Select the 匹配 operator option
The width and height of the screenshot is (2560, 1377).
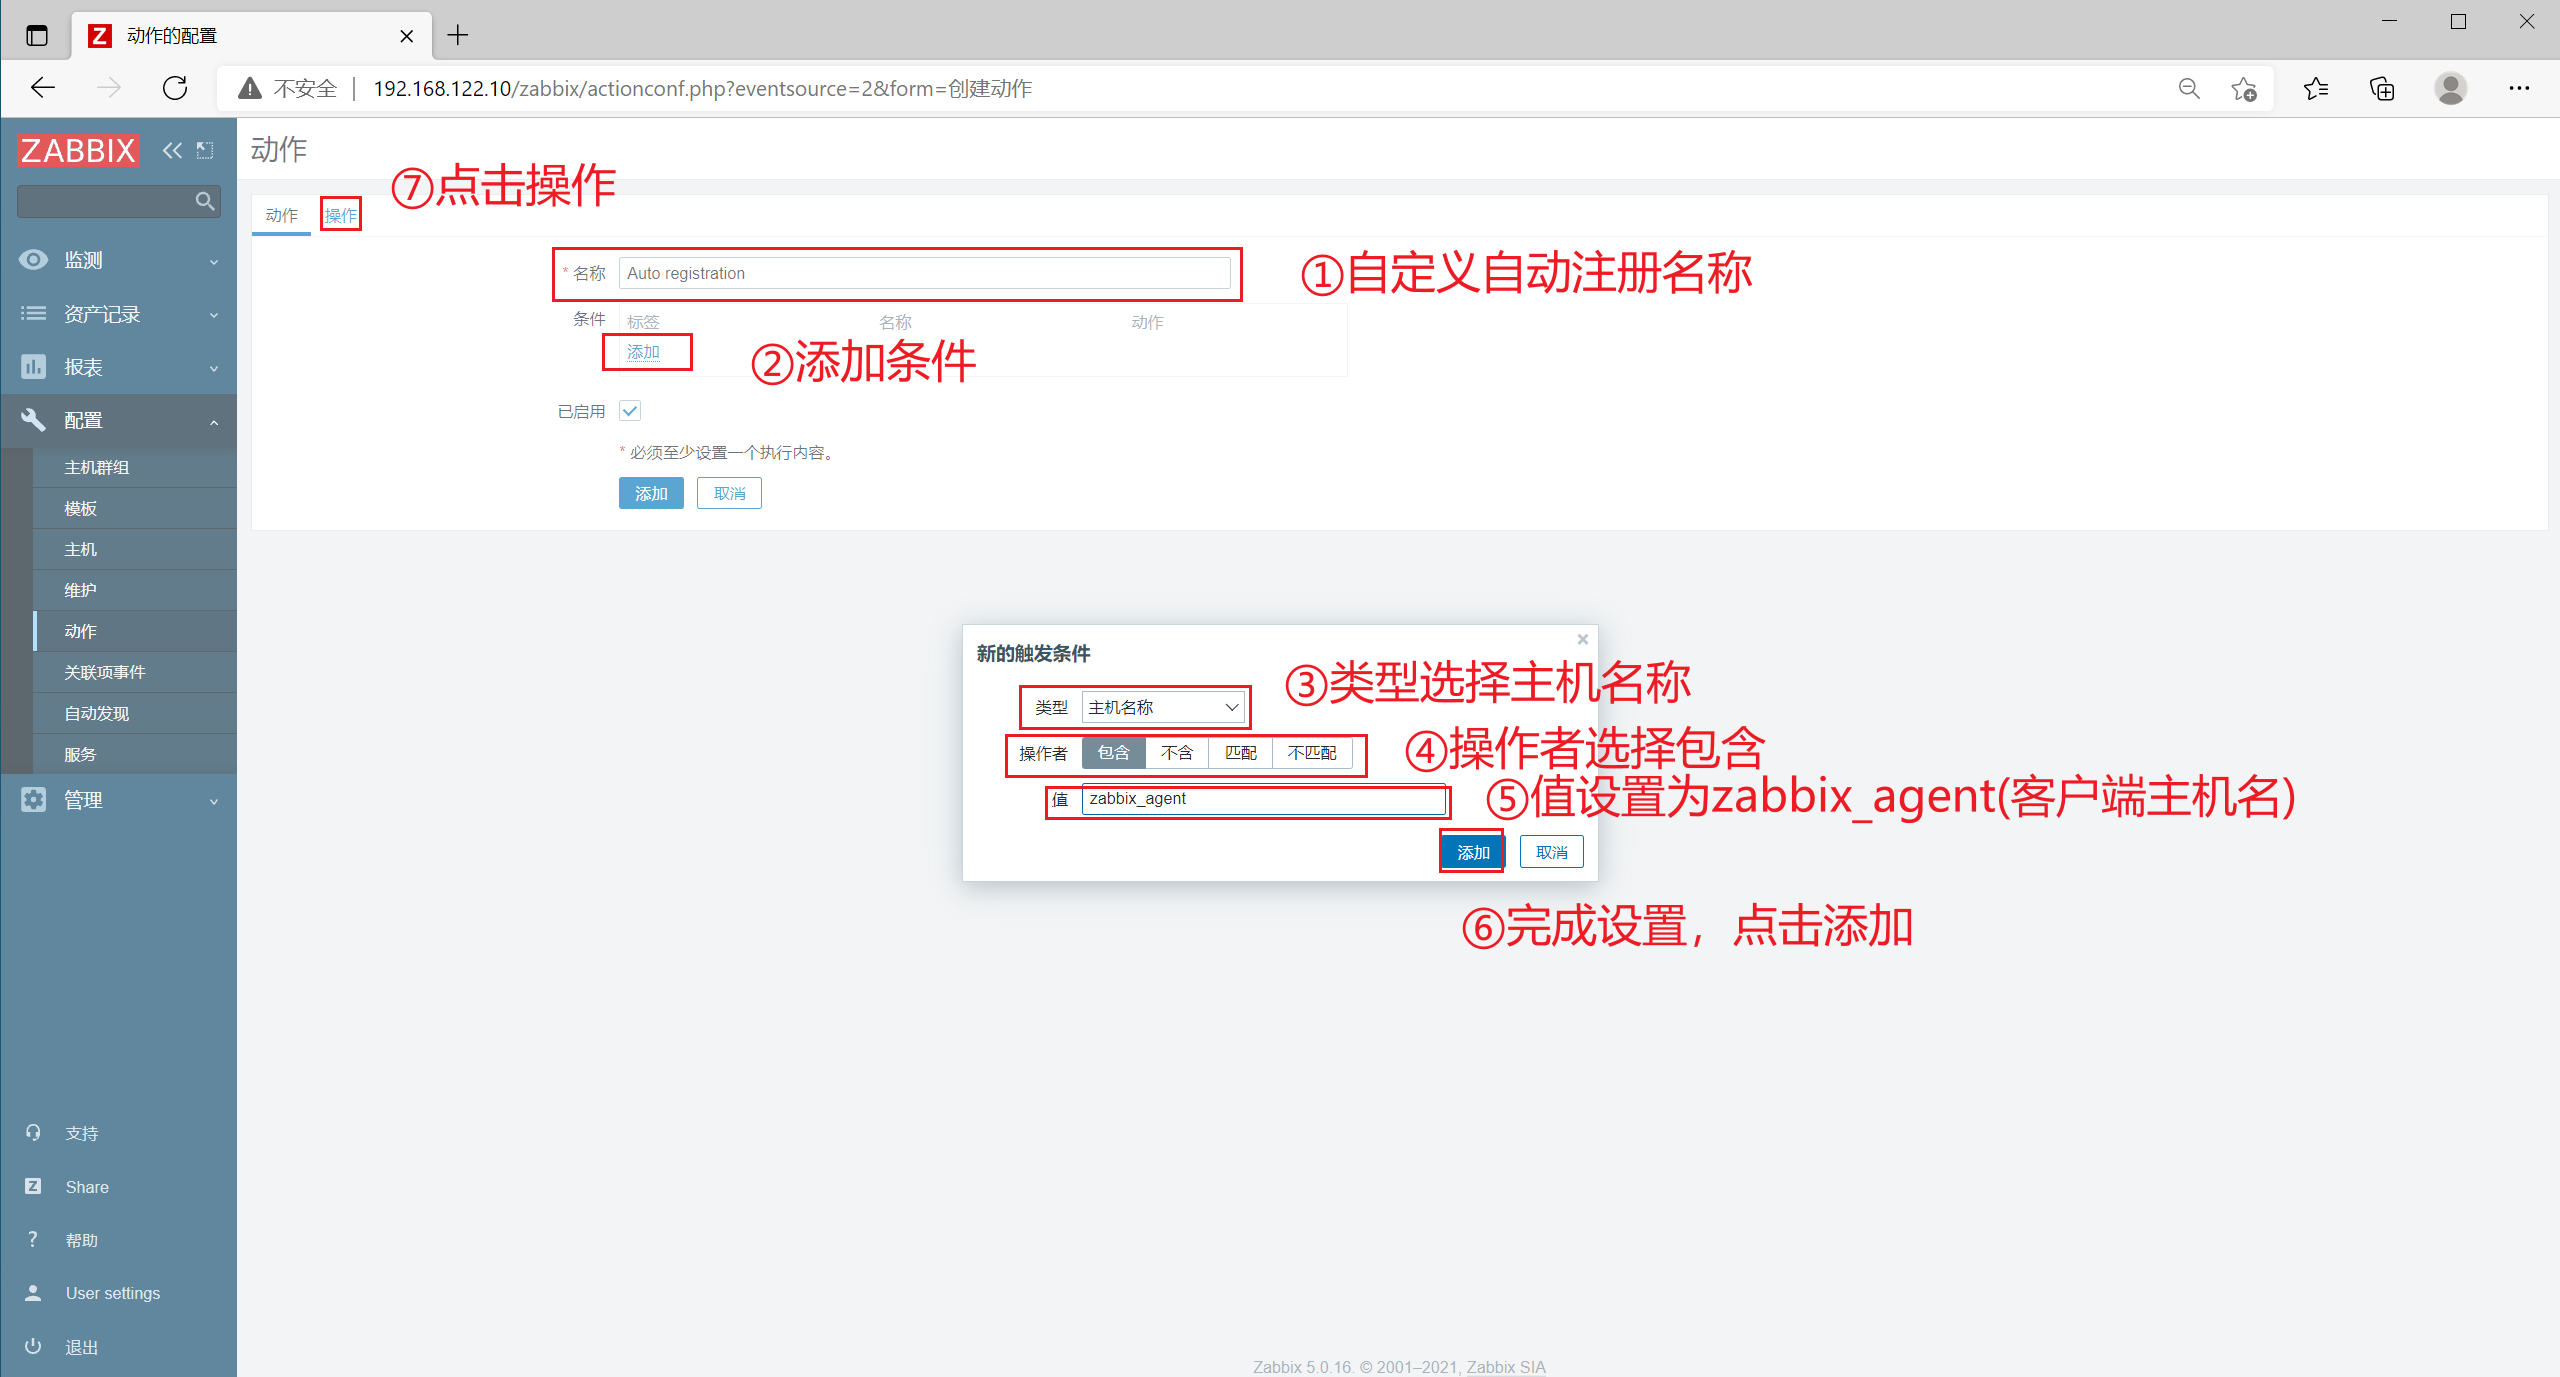point(1241,752)
